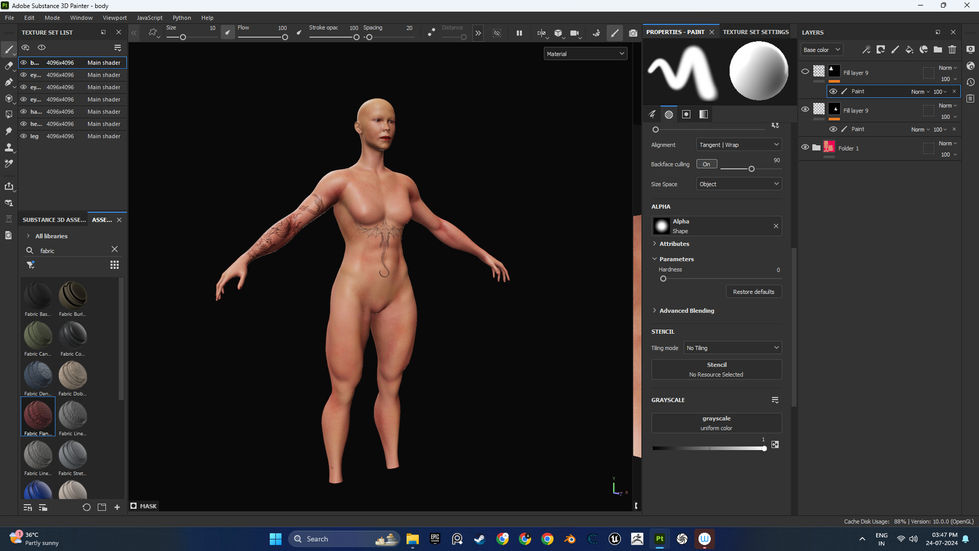Click the camera render icon in top toolbar
979x551 pixels.
point(633,33)
